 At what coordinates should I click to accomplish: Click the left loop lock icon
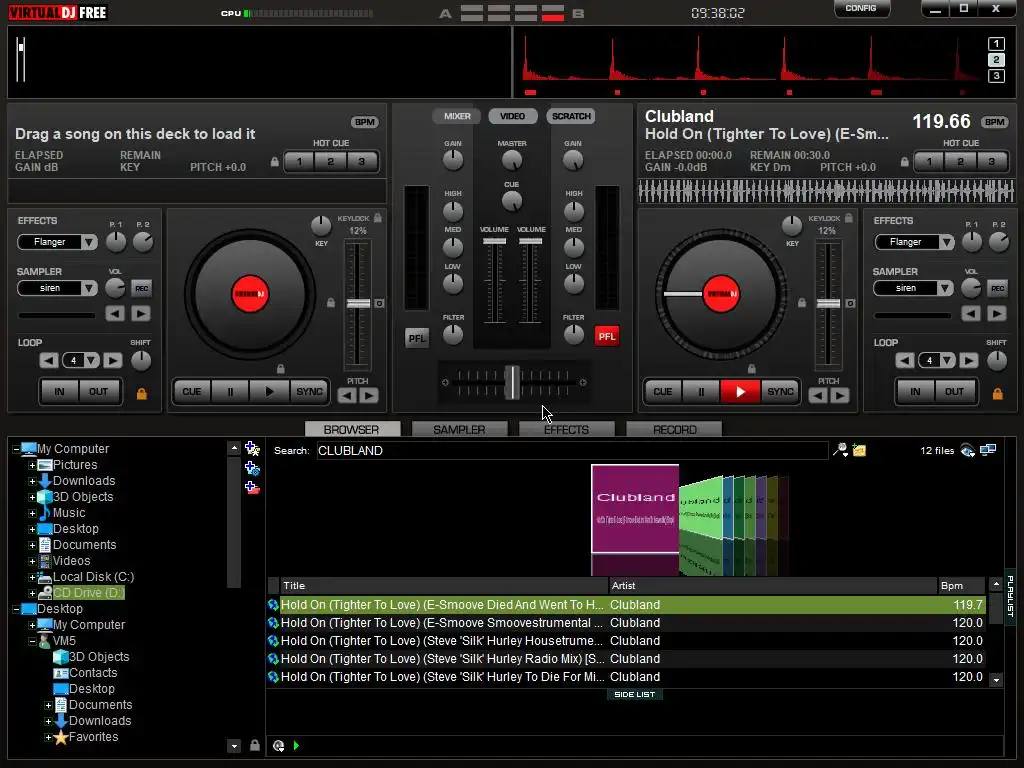142,393
